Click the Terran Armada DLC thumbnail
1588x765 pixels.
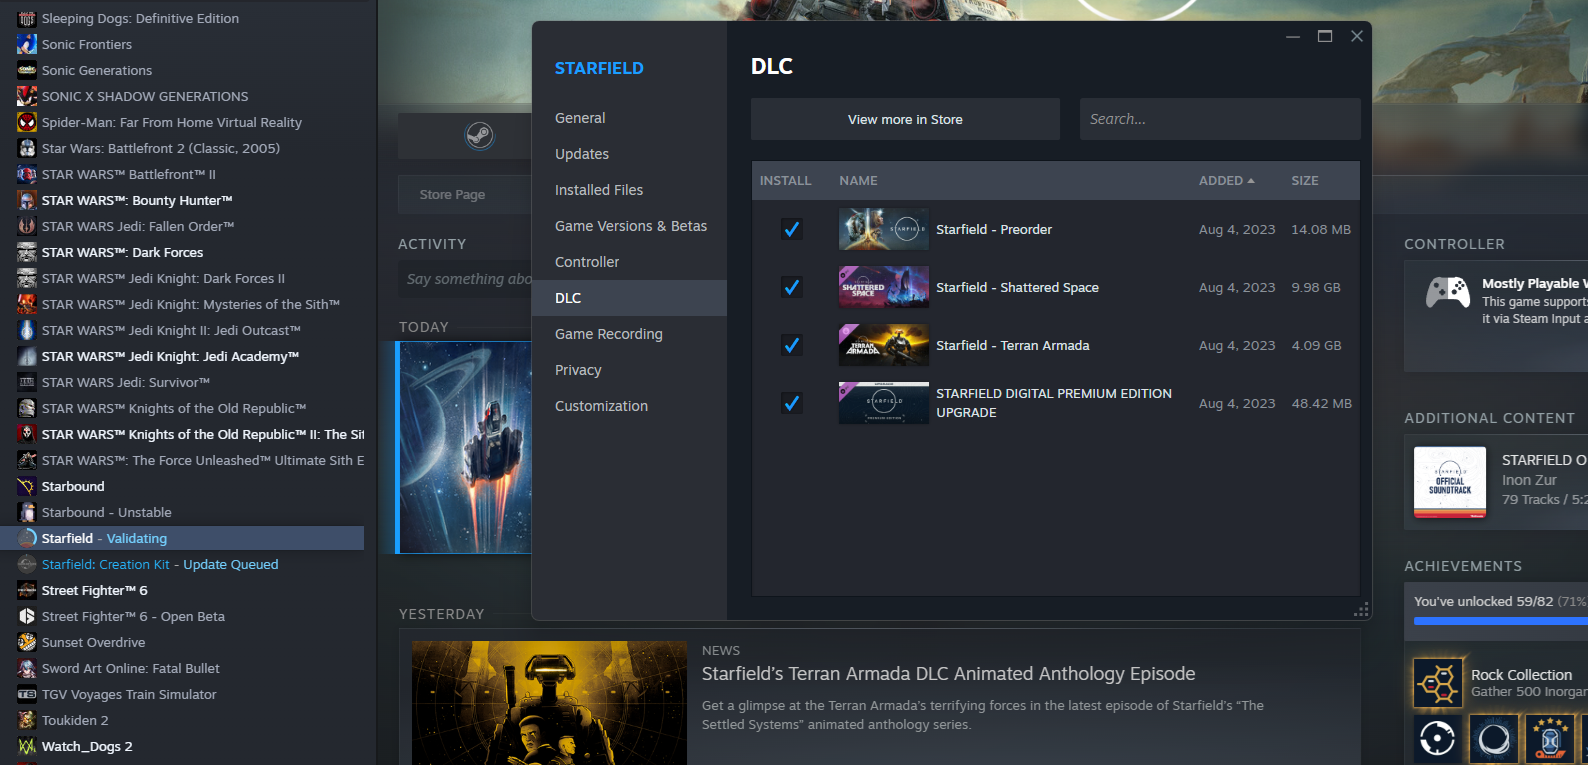point(884,345)
